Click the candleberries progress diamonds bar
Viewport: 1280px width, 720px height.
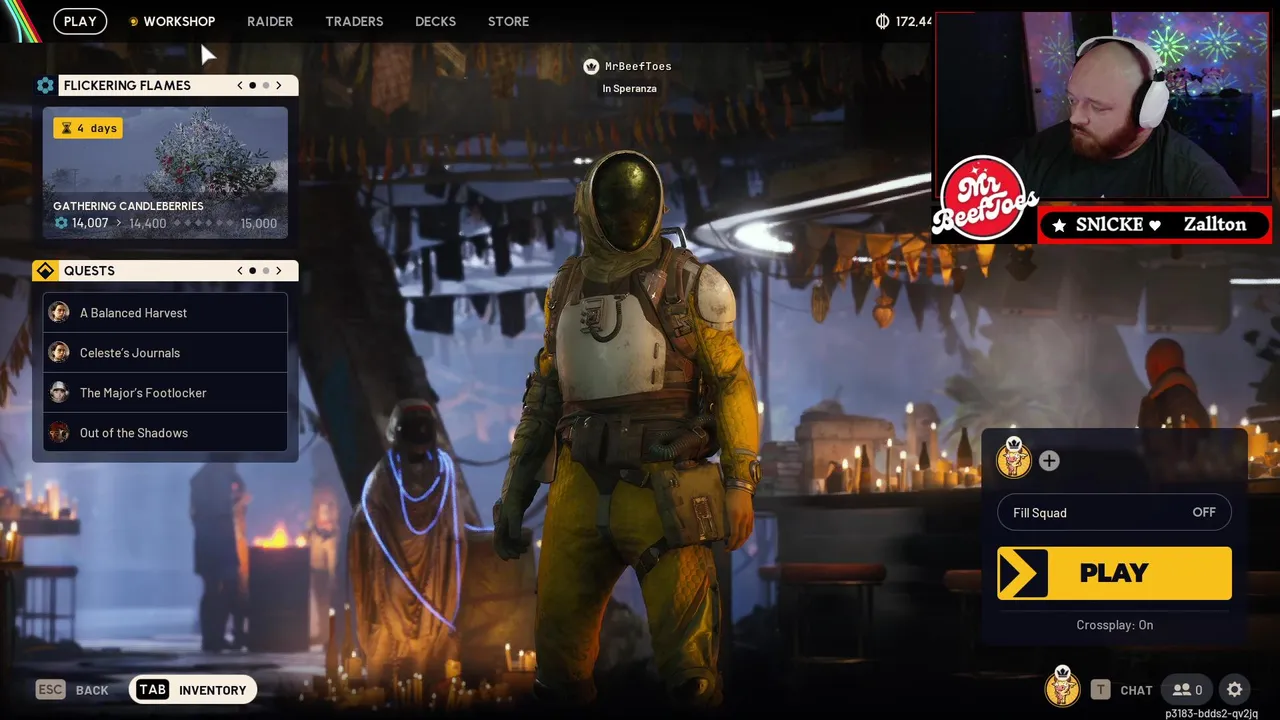point(203,223)
